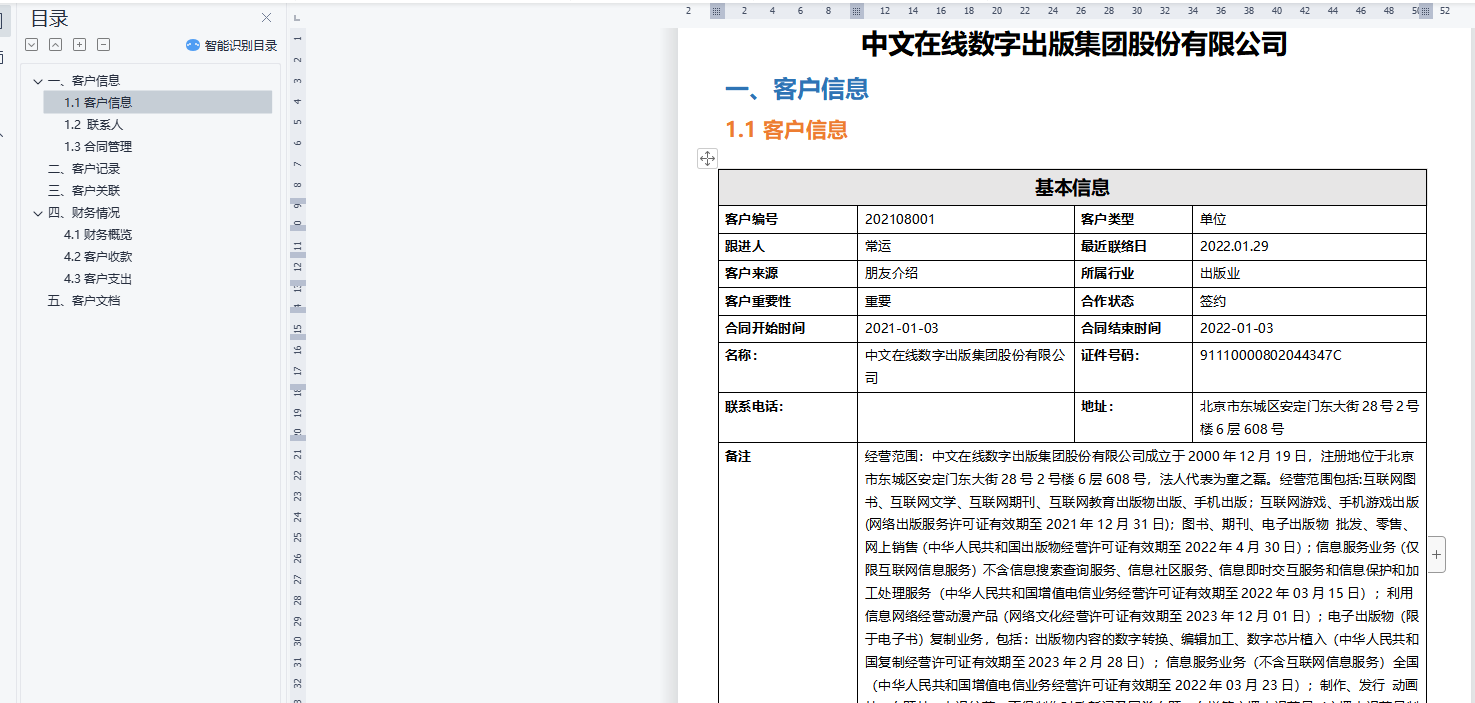Click the right margin marker on horizontal ruler
This screenshot has width=1475, height=703.
tap(1425, 11)
